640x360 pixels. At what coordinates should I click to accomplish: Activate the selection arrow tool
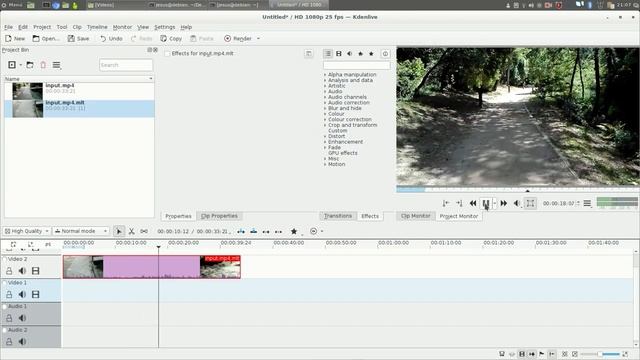point(119,231)
